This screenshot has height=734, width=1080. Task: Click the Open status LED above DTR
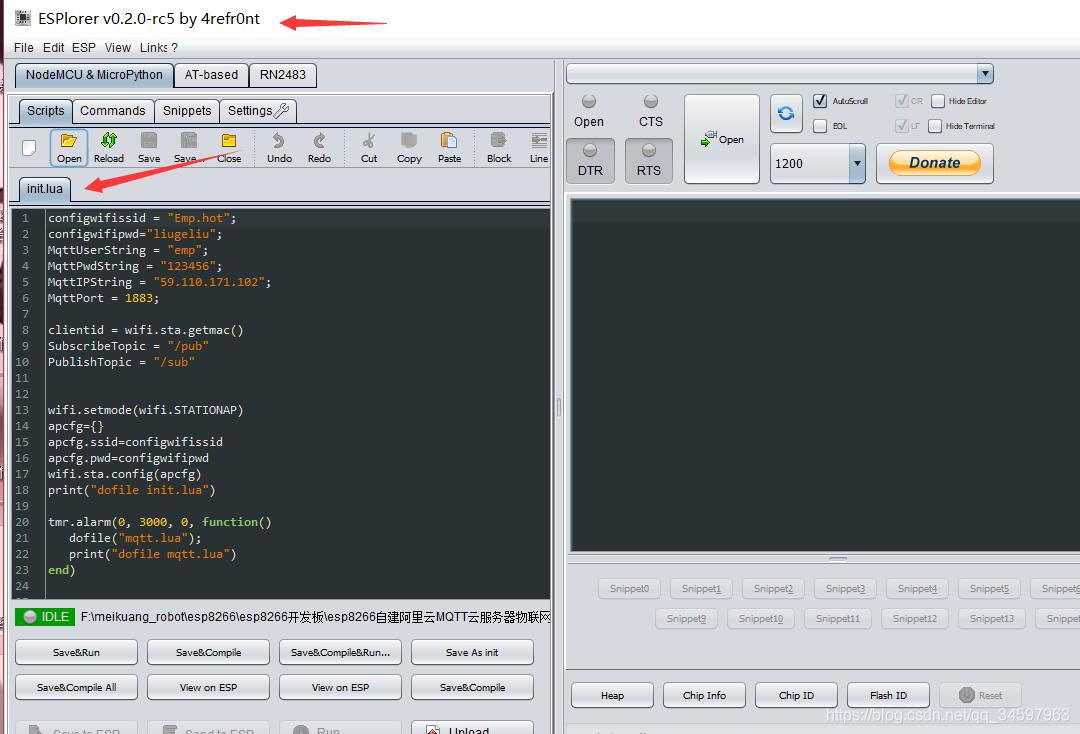tap(589, 102)
